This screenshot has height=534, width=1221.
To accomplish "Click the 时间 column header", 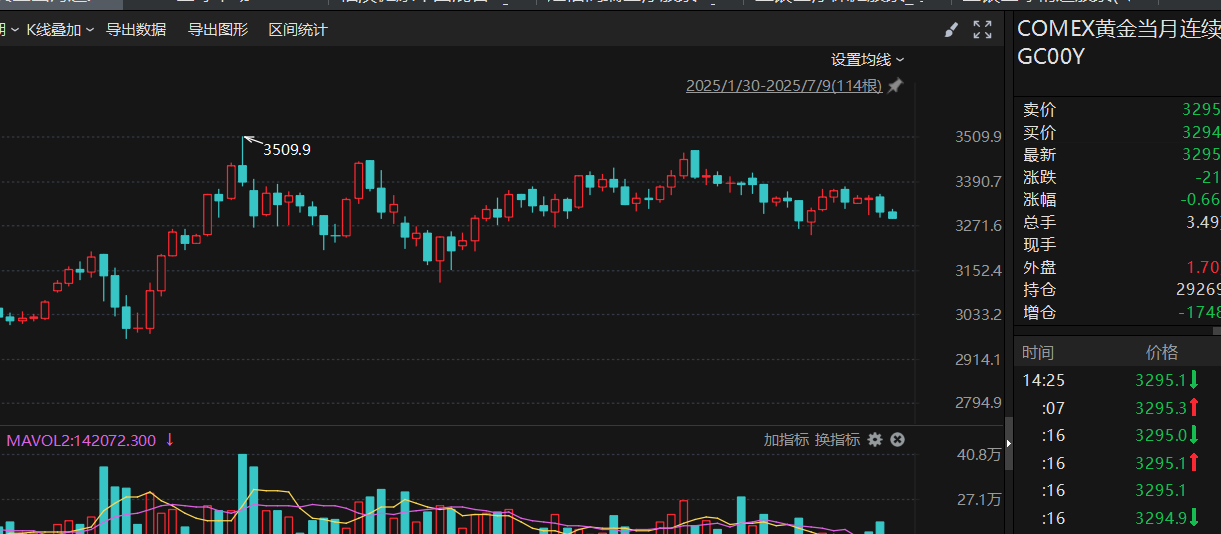I will 1038,353.
